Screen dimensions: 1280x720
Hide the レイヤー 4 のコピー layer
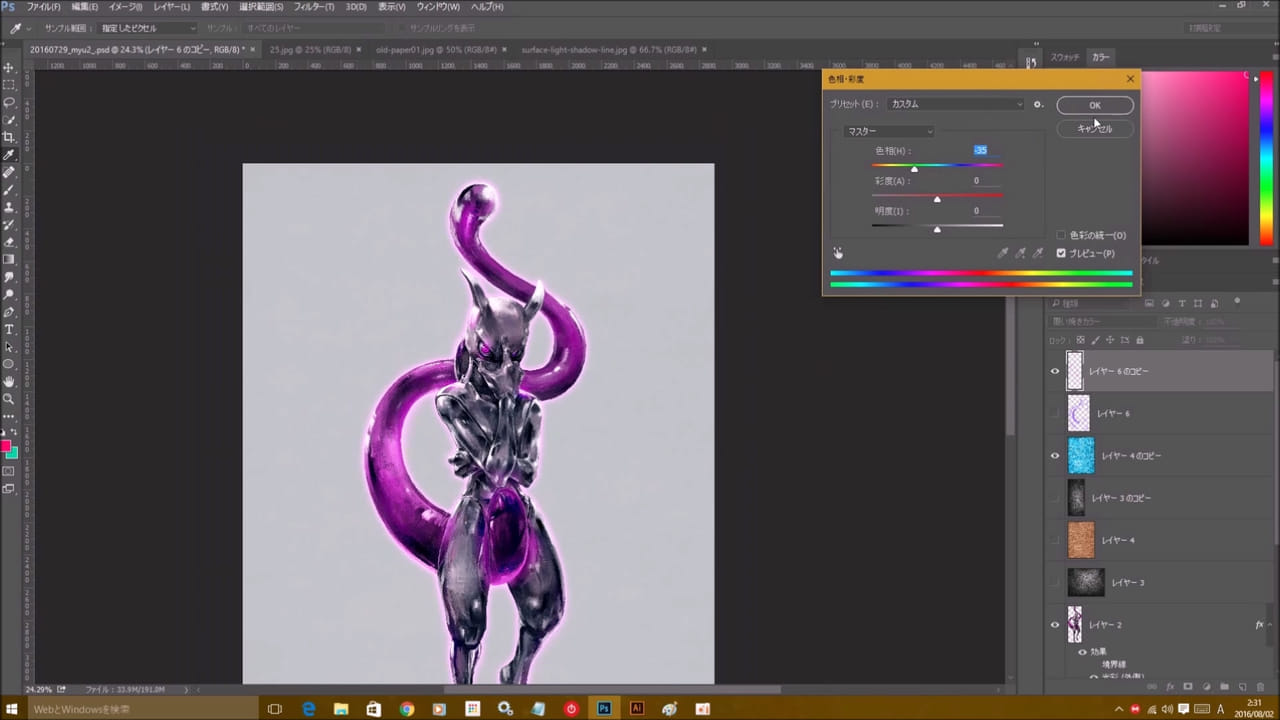coord(1054,456)
